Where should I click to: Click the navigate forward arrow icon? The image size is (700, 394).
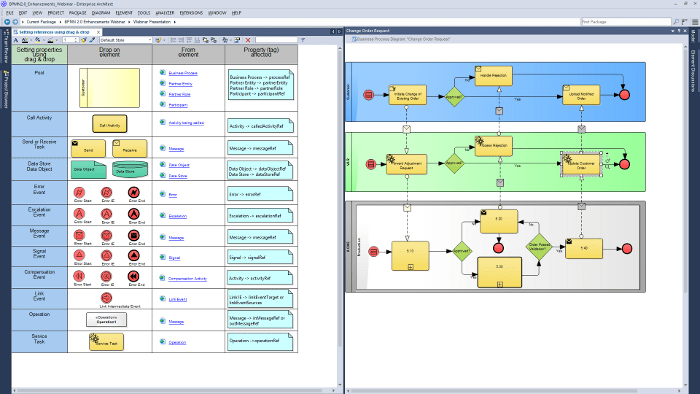pyautogui.click(x=15, y=21)
